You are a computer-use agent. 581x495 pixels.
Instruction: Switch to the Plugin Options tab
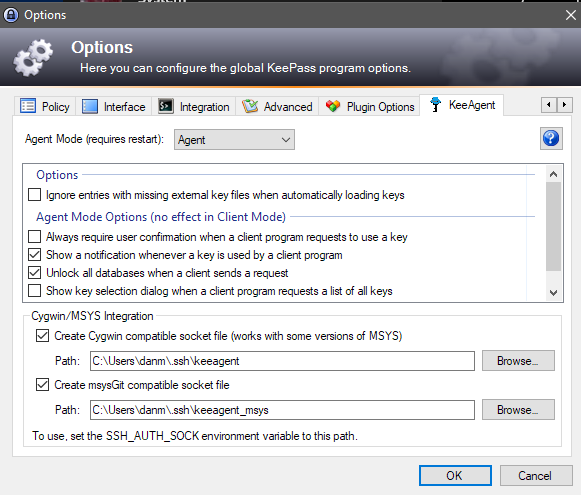pos(369,107)
